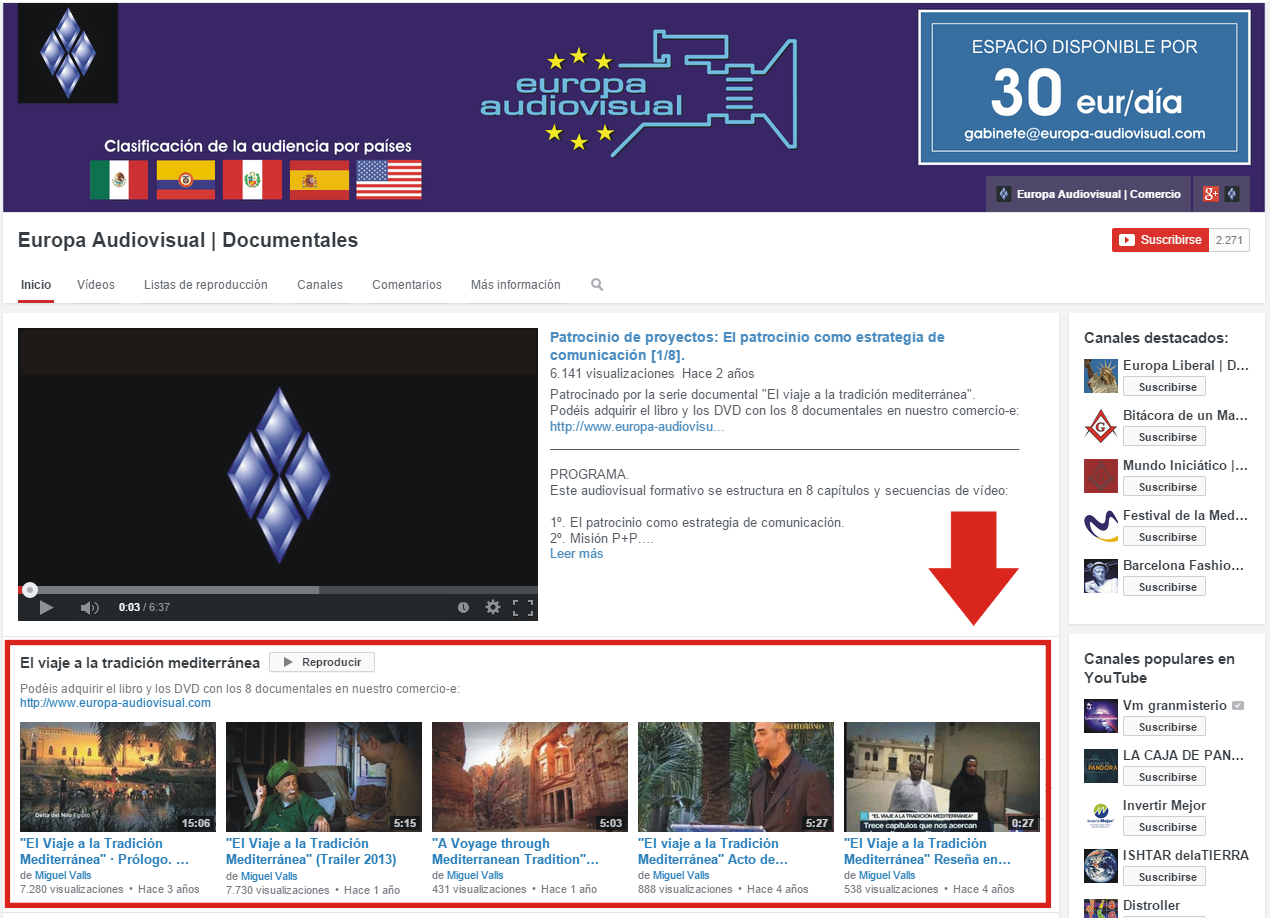Click the Spain flag in the banner

(319, 180)
